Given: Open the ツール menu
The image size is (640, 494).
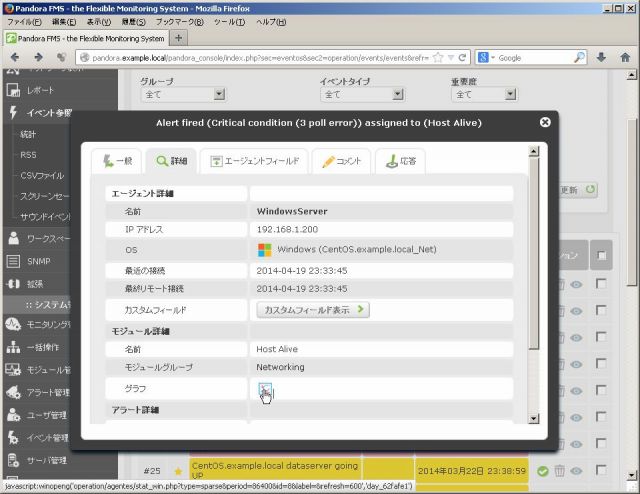Looking at the screenshot, I should (x=229, y=22).
